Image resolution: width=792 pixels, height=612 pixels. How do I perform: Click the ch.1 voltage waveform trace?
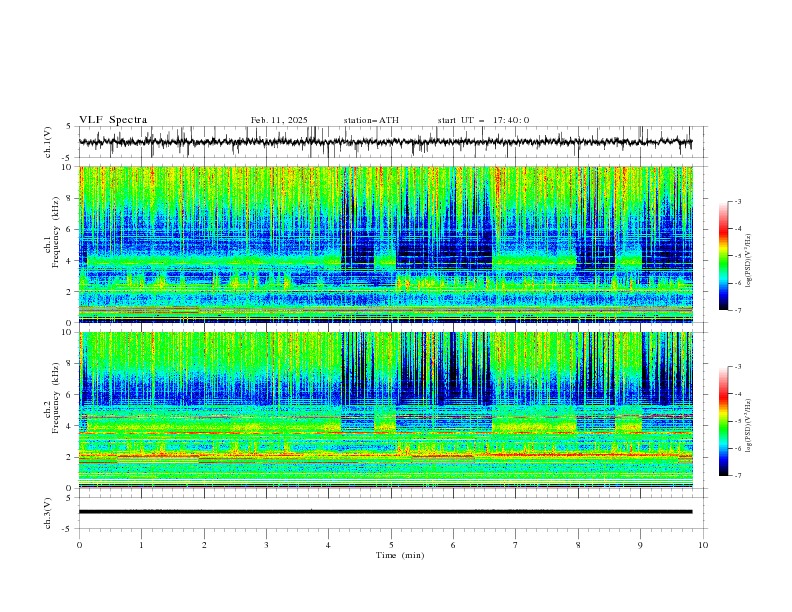[385, 142]
